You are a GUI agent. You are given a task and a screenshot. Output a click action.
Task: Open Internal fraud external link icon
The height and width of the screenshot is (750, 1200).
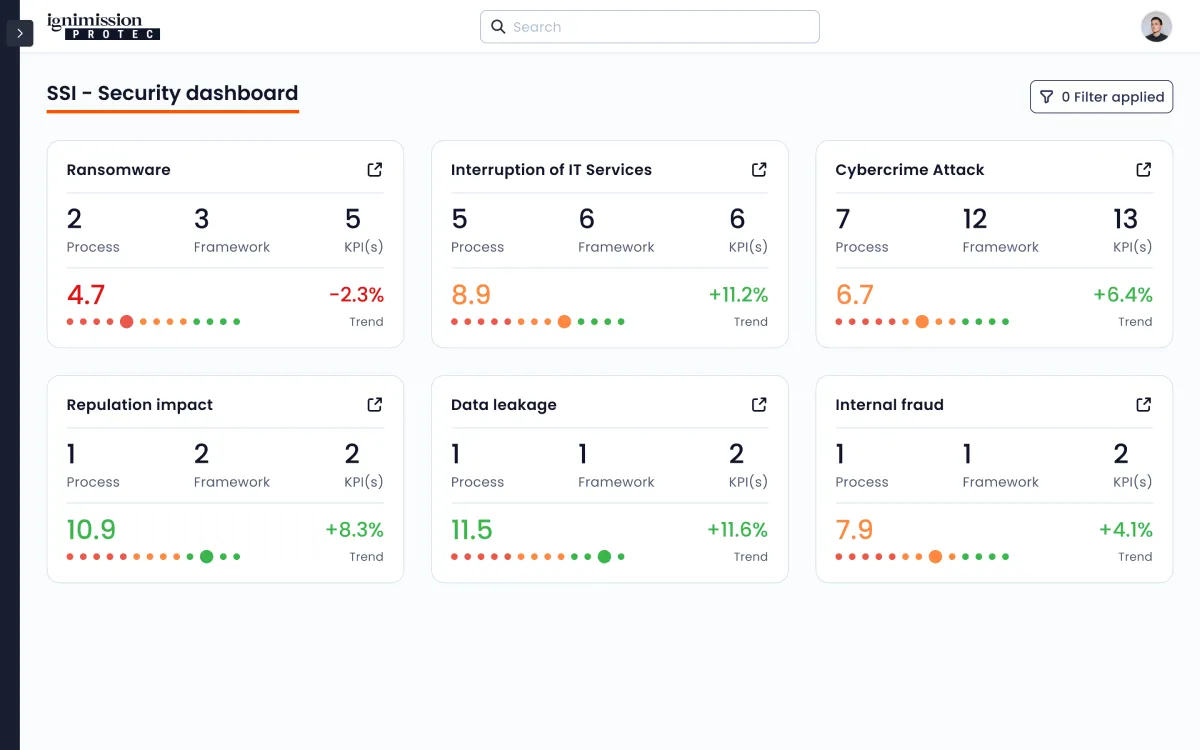pyautogui.click(x=1143, y=405)
